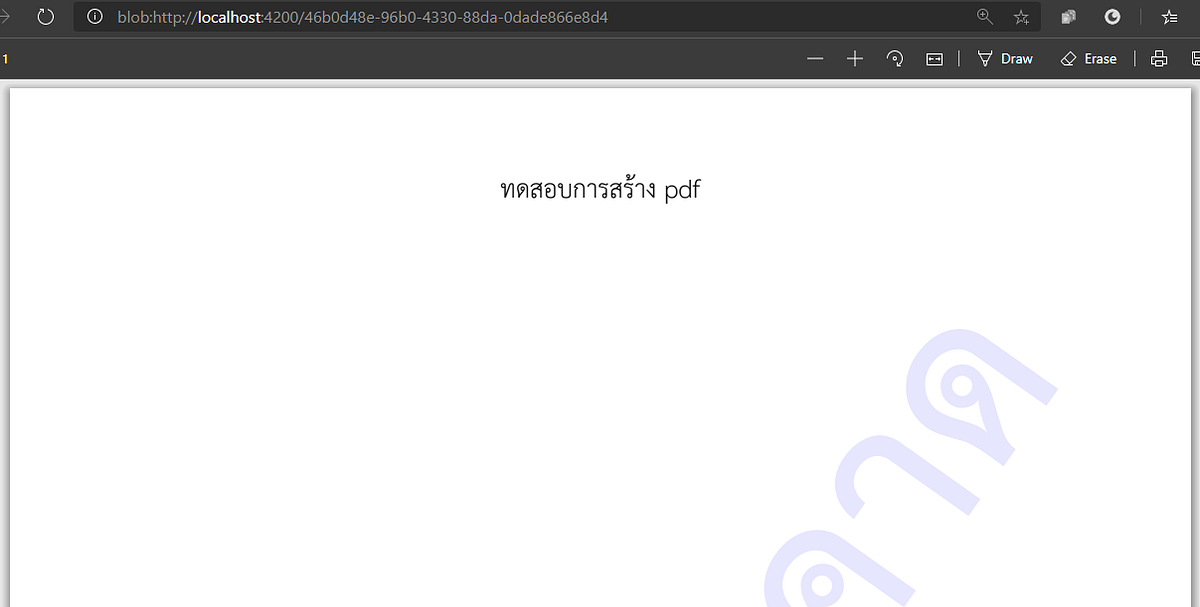Image resolution: width=1200 pixels, height=607 pixels.
Task: Click the Erase button label
Action: [x=1100, y=58]
